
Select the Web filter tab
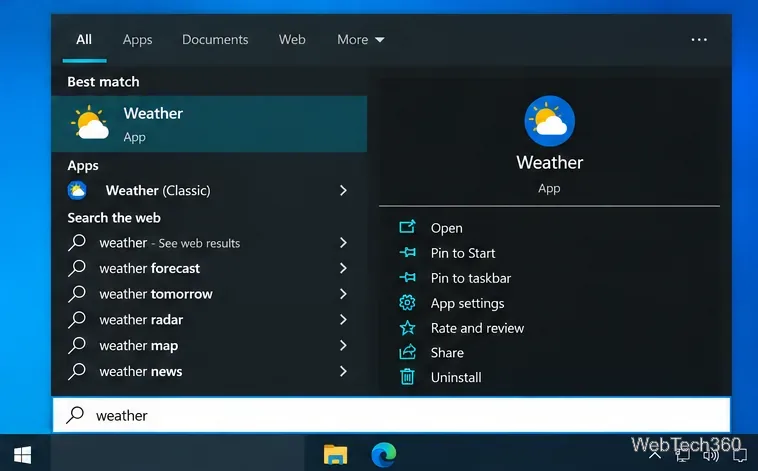coord(292,40)
